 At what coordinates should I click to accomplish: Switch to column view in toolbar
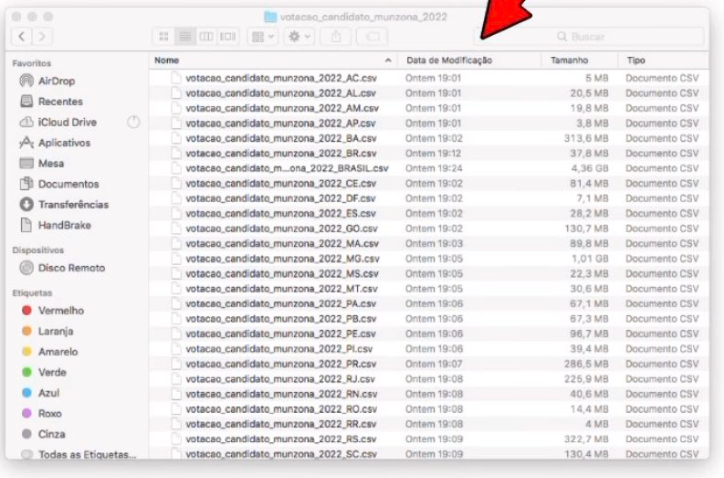click(x=206, y=36)
